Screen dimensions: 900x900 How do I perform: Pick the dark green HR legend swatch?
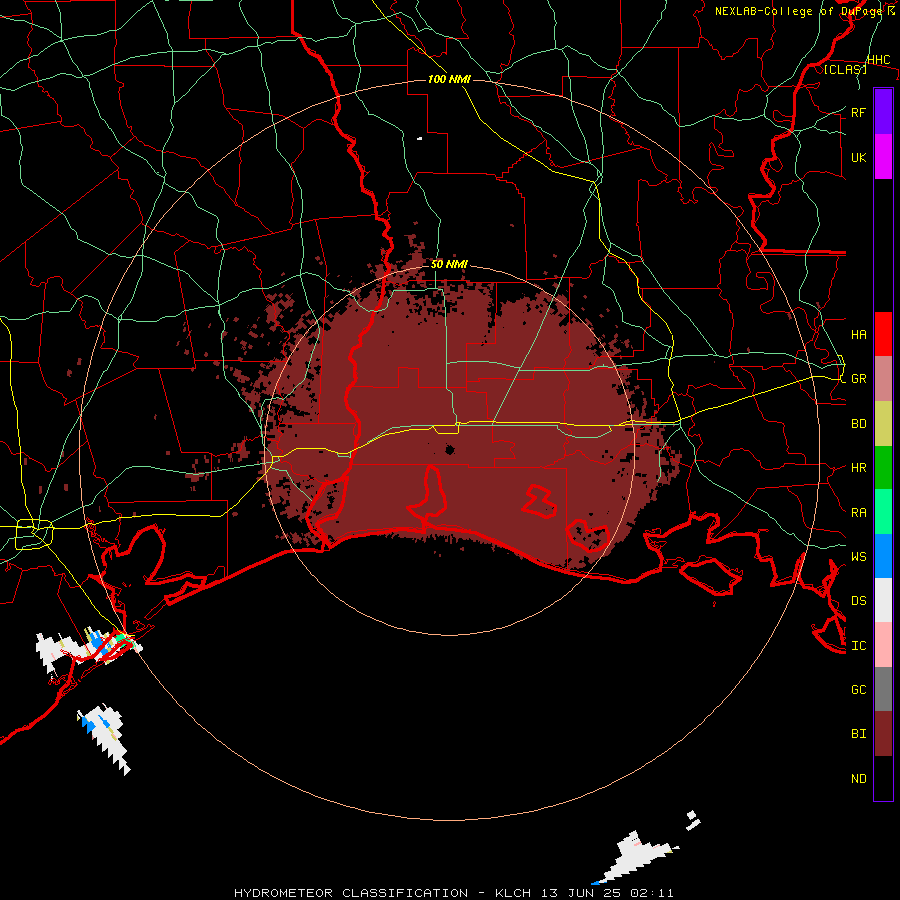[883, 468]
